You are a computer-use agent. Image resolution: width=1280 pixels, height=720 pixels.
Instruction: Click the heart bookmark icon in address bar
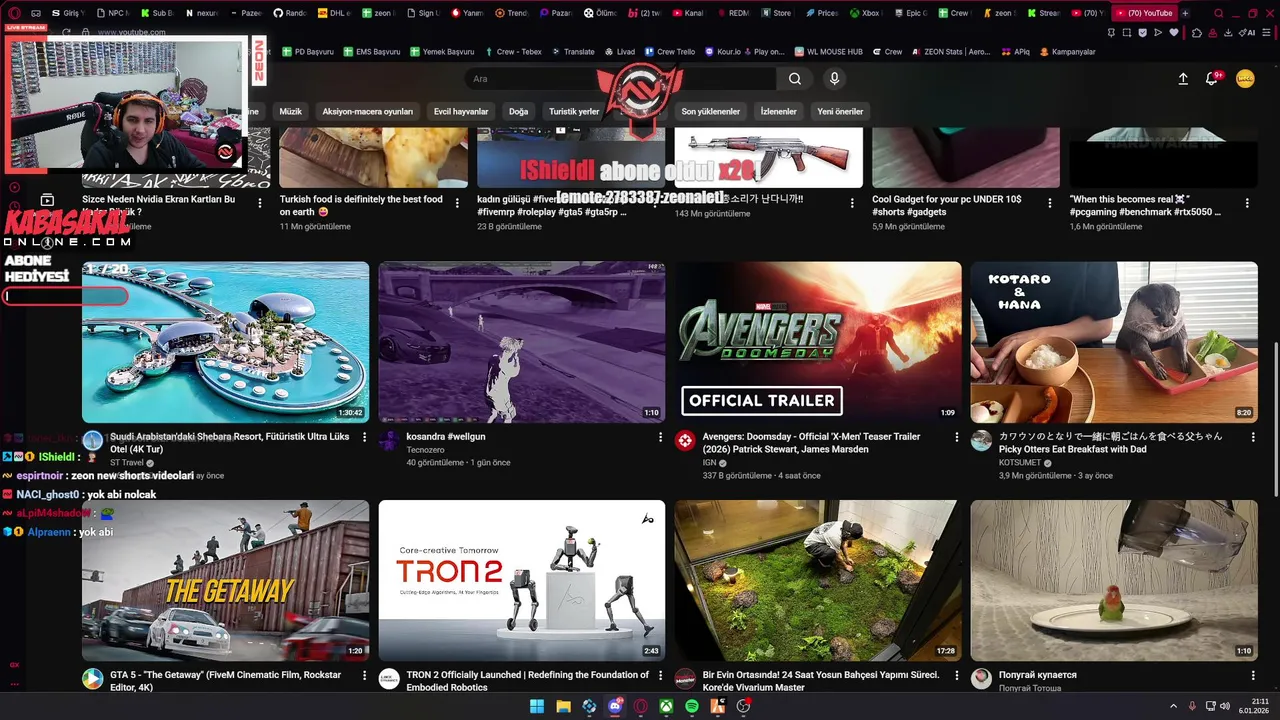click(x=1174, y=32)
